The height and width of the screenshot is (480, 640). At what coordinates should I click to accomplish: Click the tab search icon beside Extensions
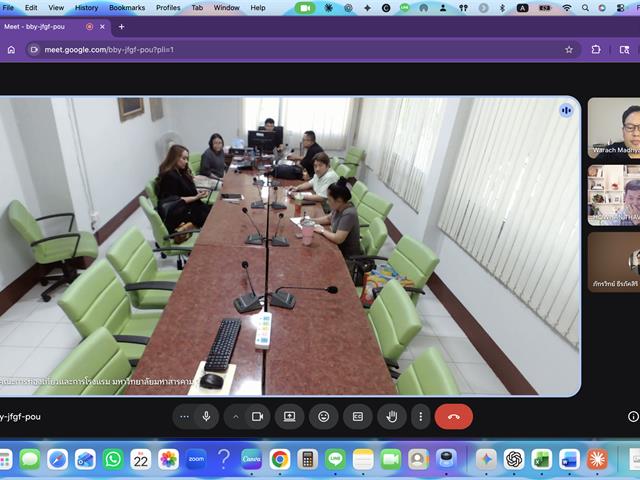pyautogui.click(x=624, y=49)
